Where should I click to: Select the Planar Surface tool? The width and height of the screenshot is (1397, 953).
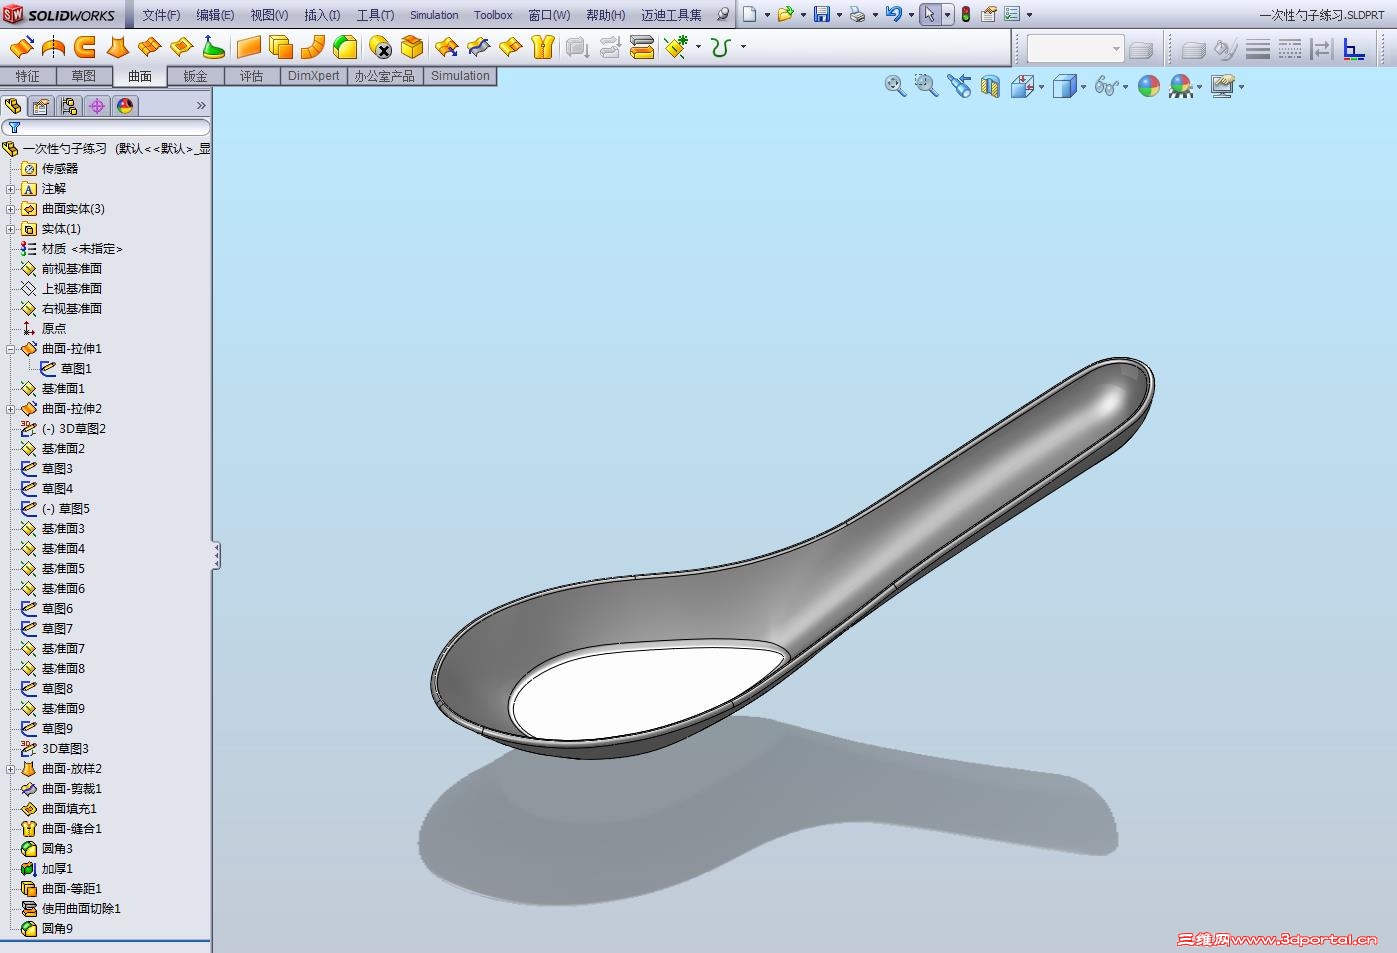pos(249,47)
